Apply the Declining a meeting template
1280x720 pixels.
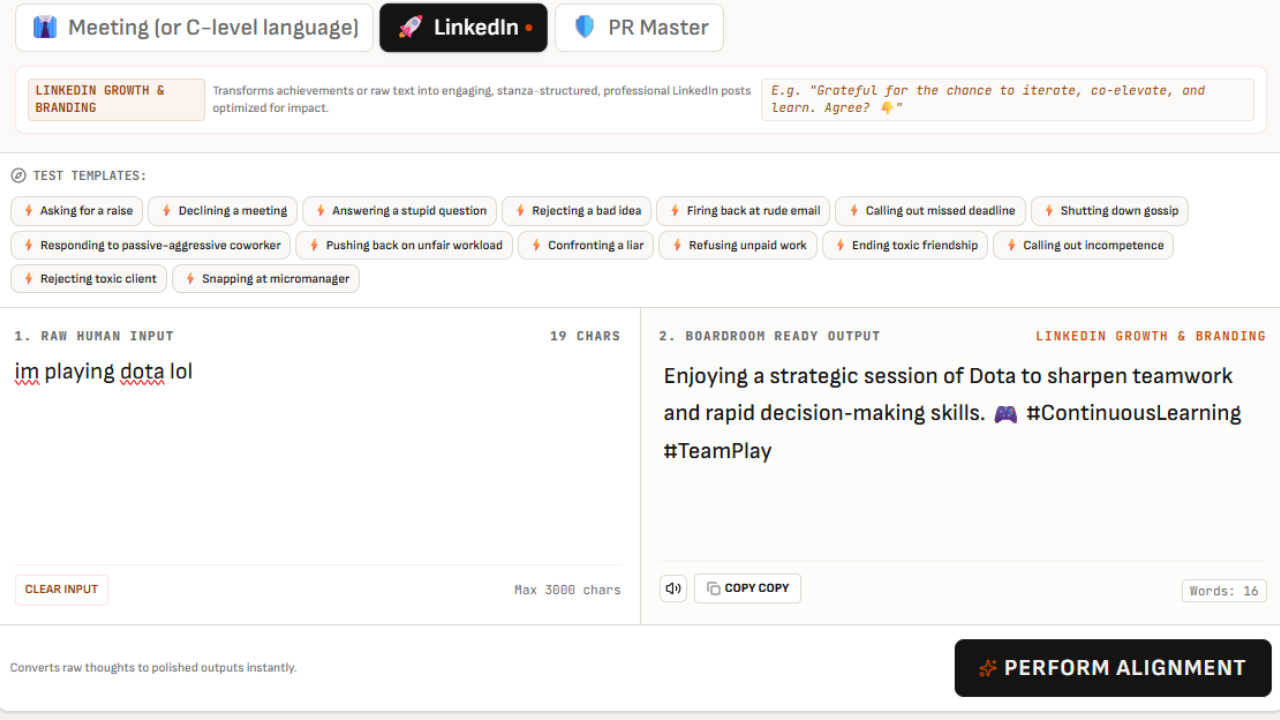[x=222, y=211]
